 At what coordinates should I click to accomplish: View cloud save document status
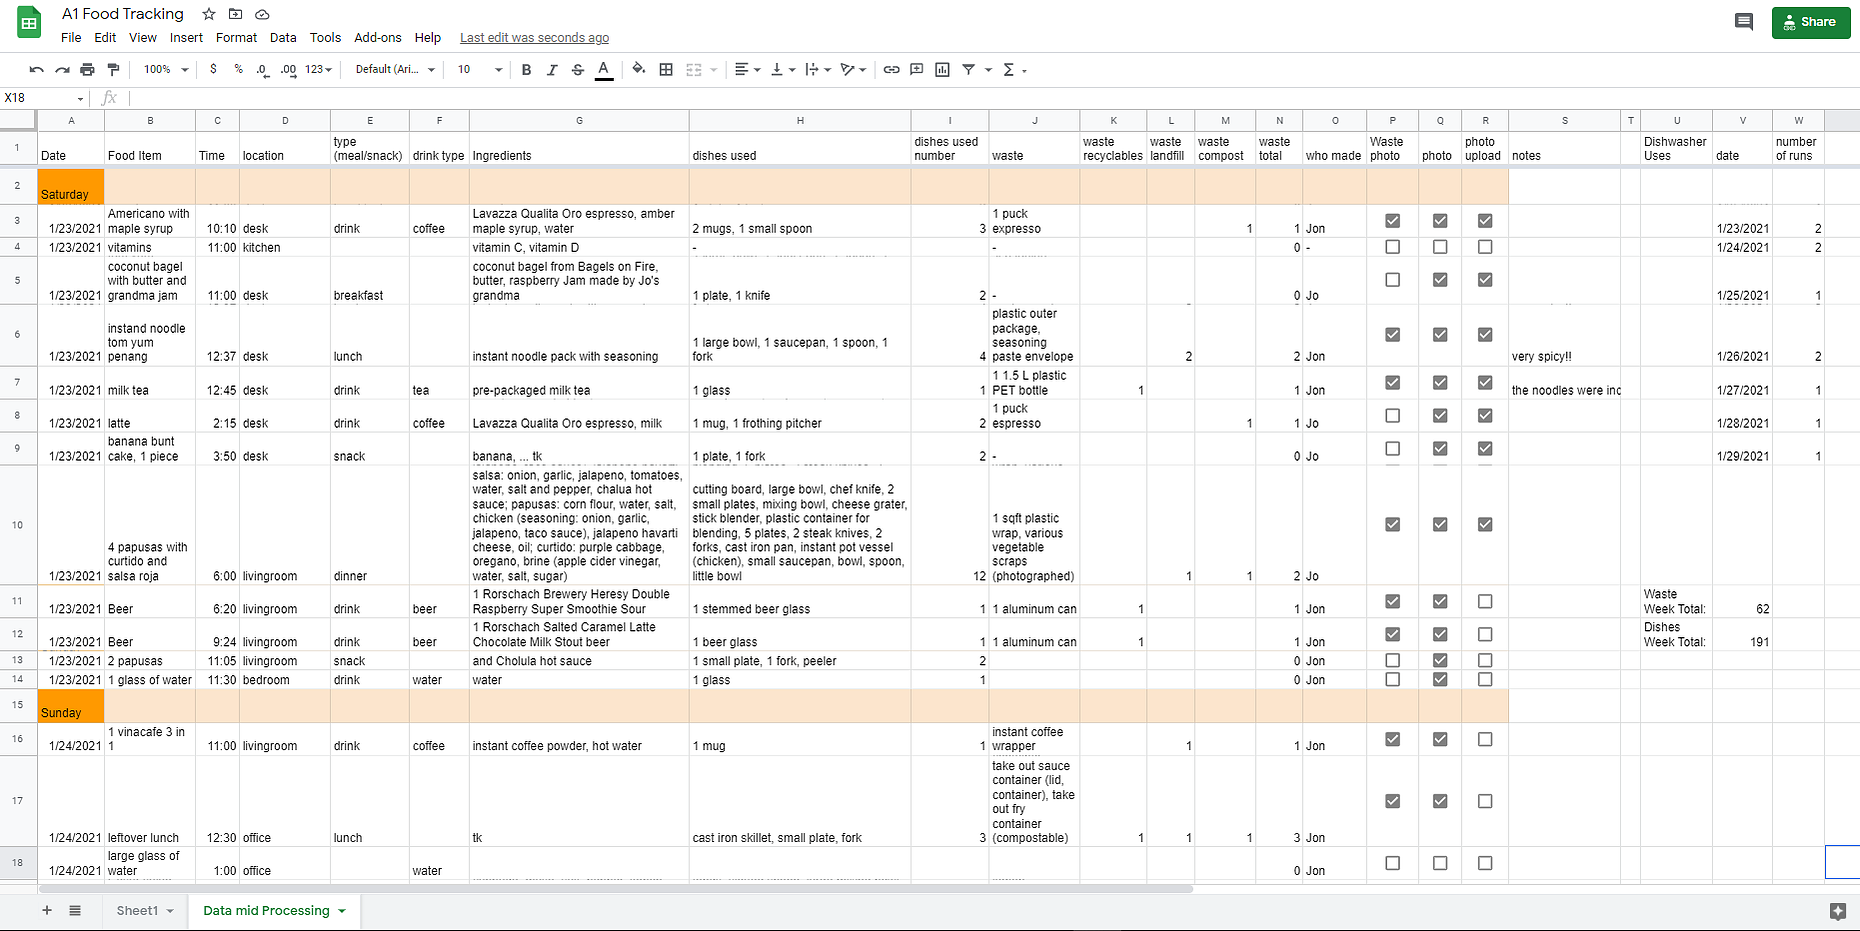click(262, 14)
